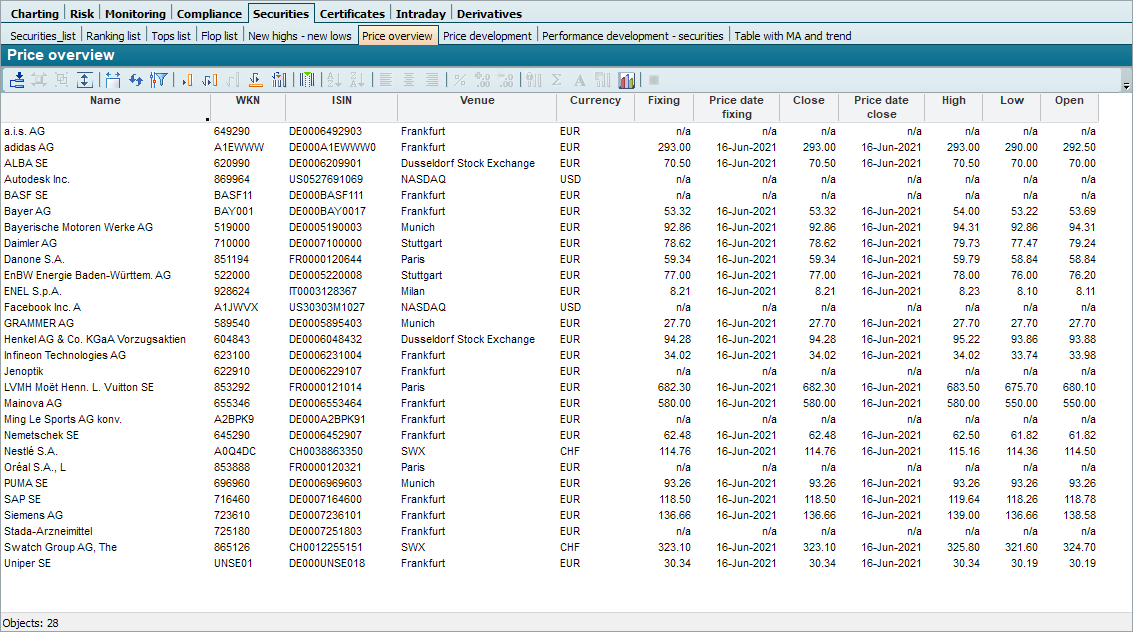Click the first orange-bar column icon
The height and width of the screenshot is (632, 1133).
point(187,80)
